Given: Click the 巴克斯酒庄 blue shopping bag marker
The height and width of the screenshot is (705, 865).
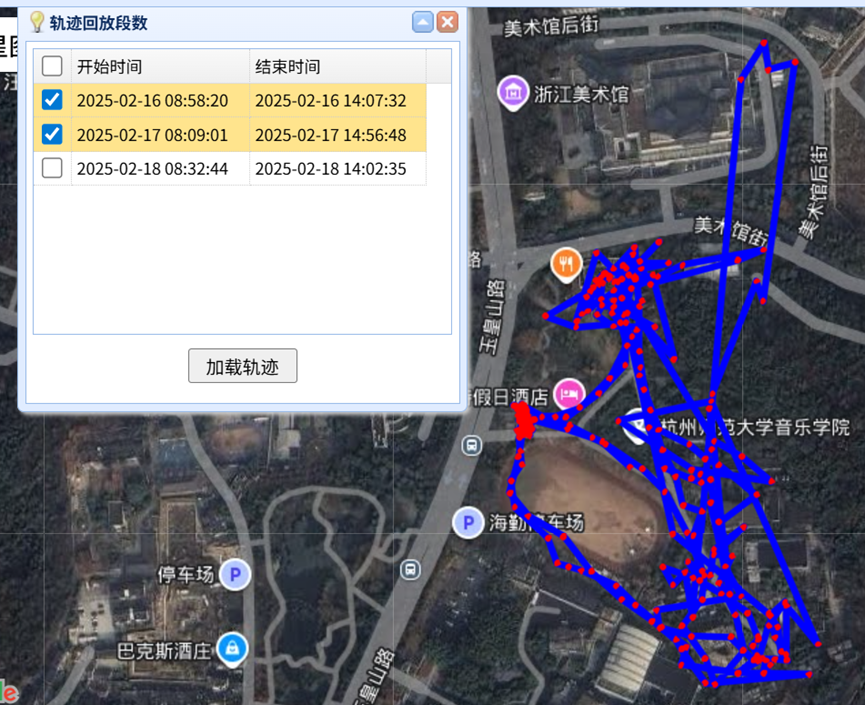Looking at the screenshot, I should coord(232,649).
